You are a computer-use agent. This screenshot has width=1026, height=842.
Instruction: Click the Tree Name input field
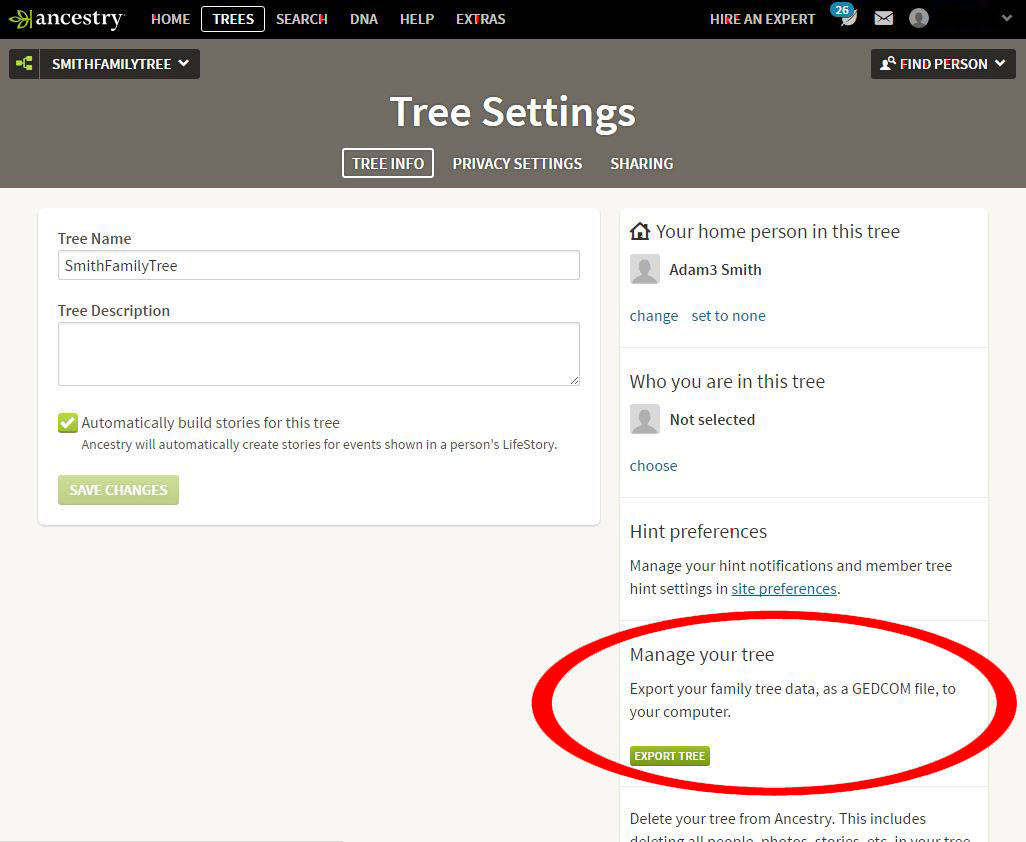pyautogui.click(x=319, y=266)
